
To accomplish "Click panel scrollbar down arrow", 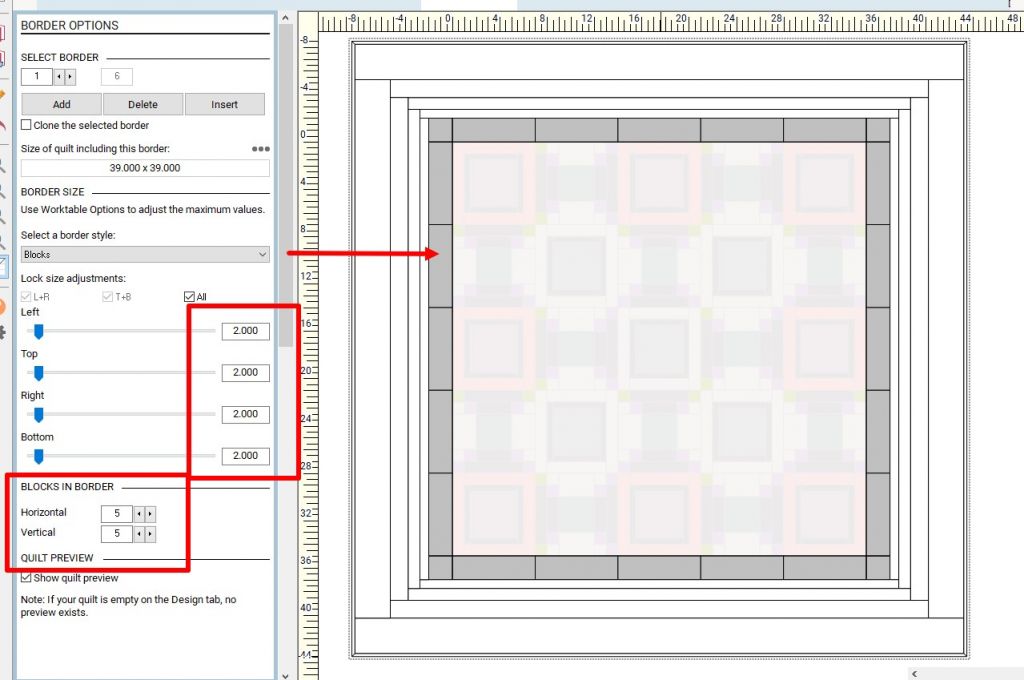I will click(285, 675).
